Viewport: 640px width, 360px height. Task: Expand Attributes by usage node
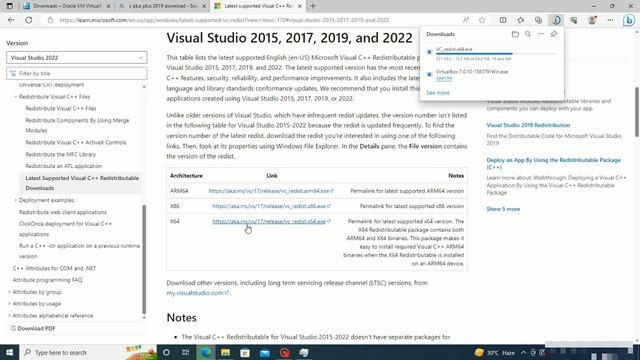(x=9, y=304)
